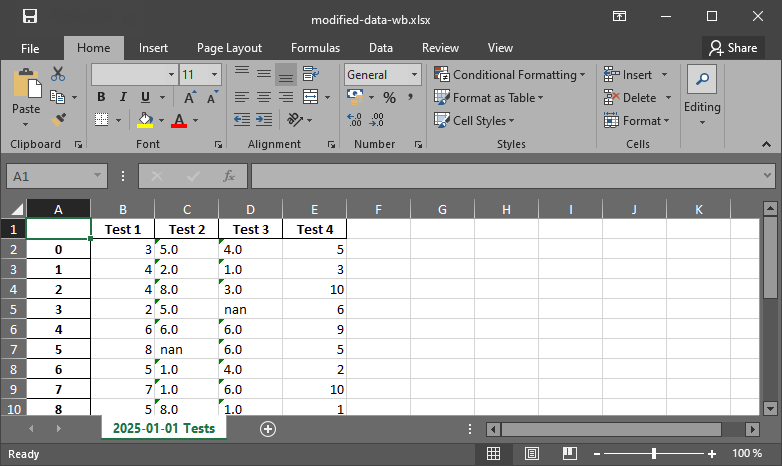This screenshot has height=466, width=782.
Task: Switch to the Page Layout tab
Action: (x=229, y=48)
